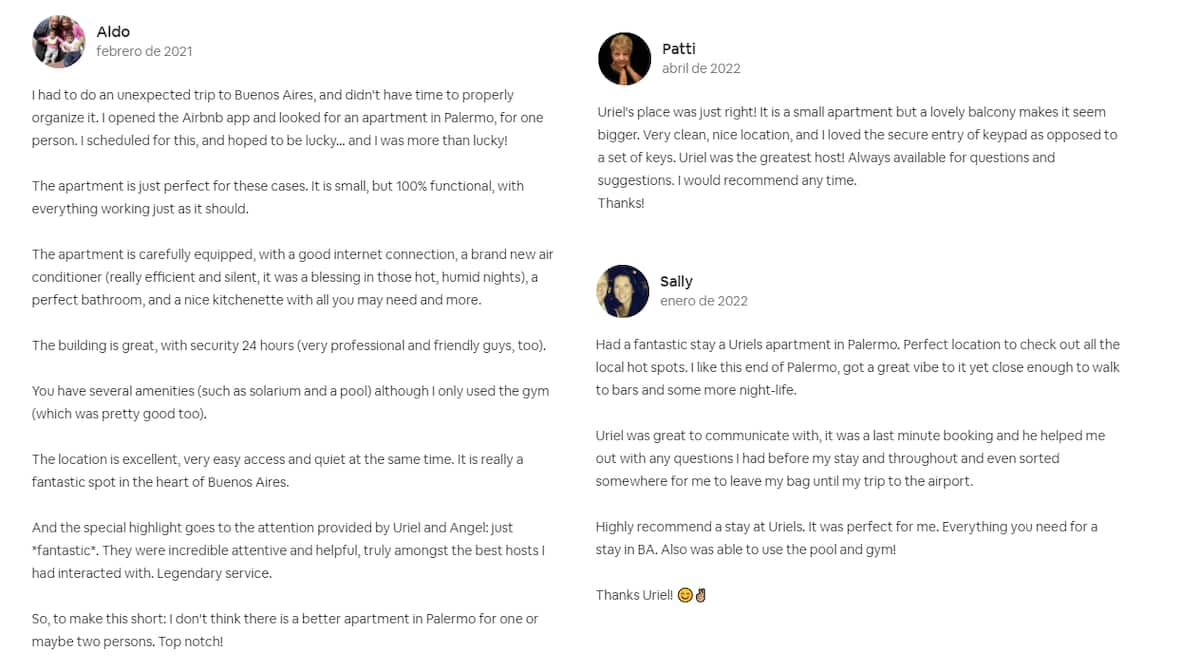The width and height of the screenshot is (1200, 670).
Task: Click the reviewer name Patti
Action: coord(678,49)
